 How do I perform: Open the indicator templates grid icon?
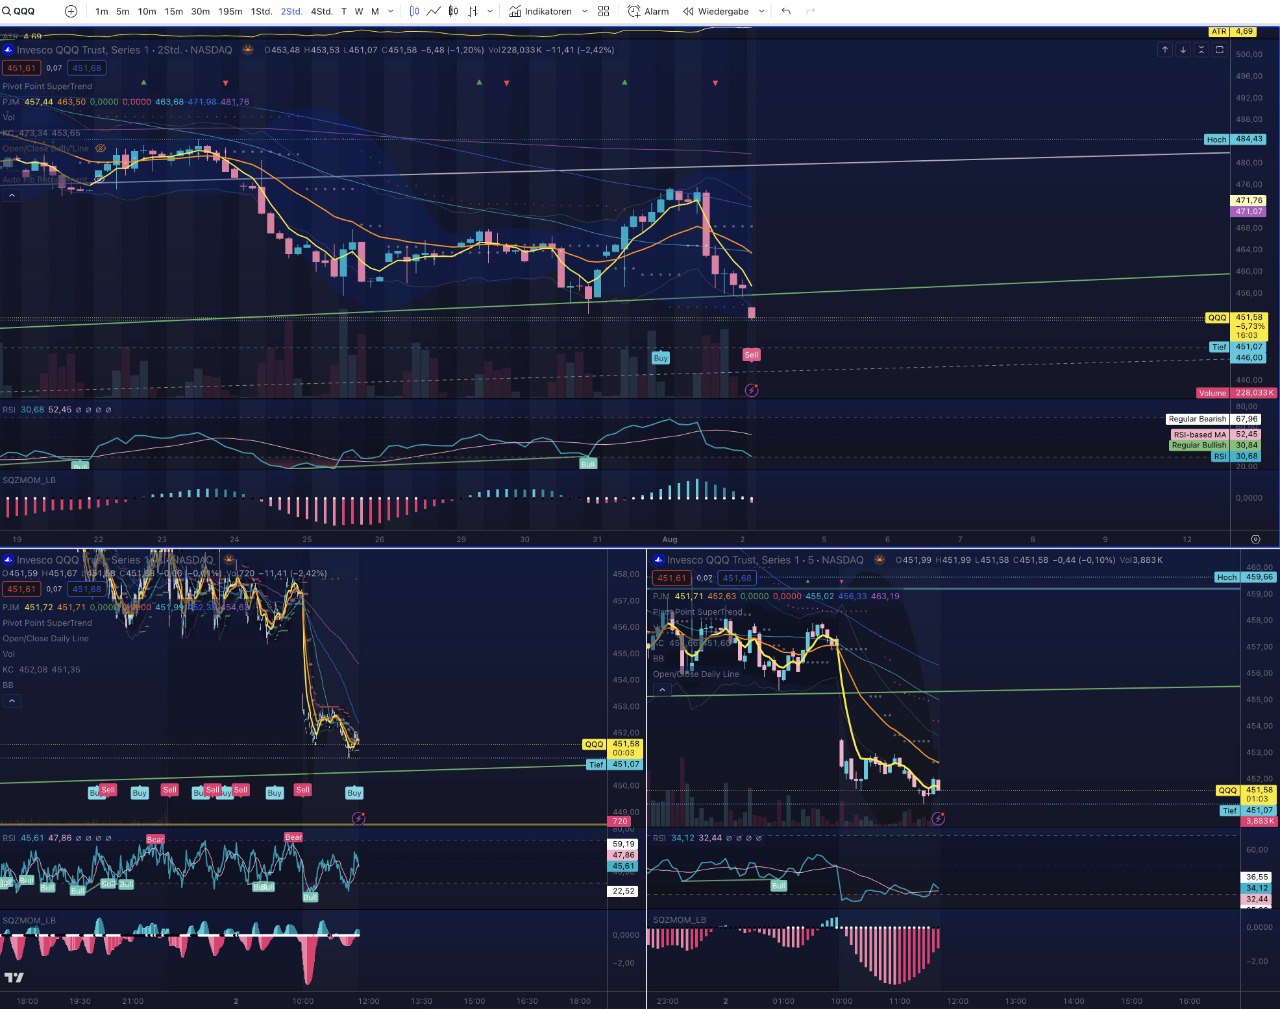[x=604, y=11]
